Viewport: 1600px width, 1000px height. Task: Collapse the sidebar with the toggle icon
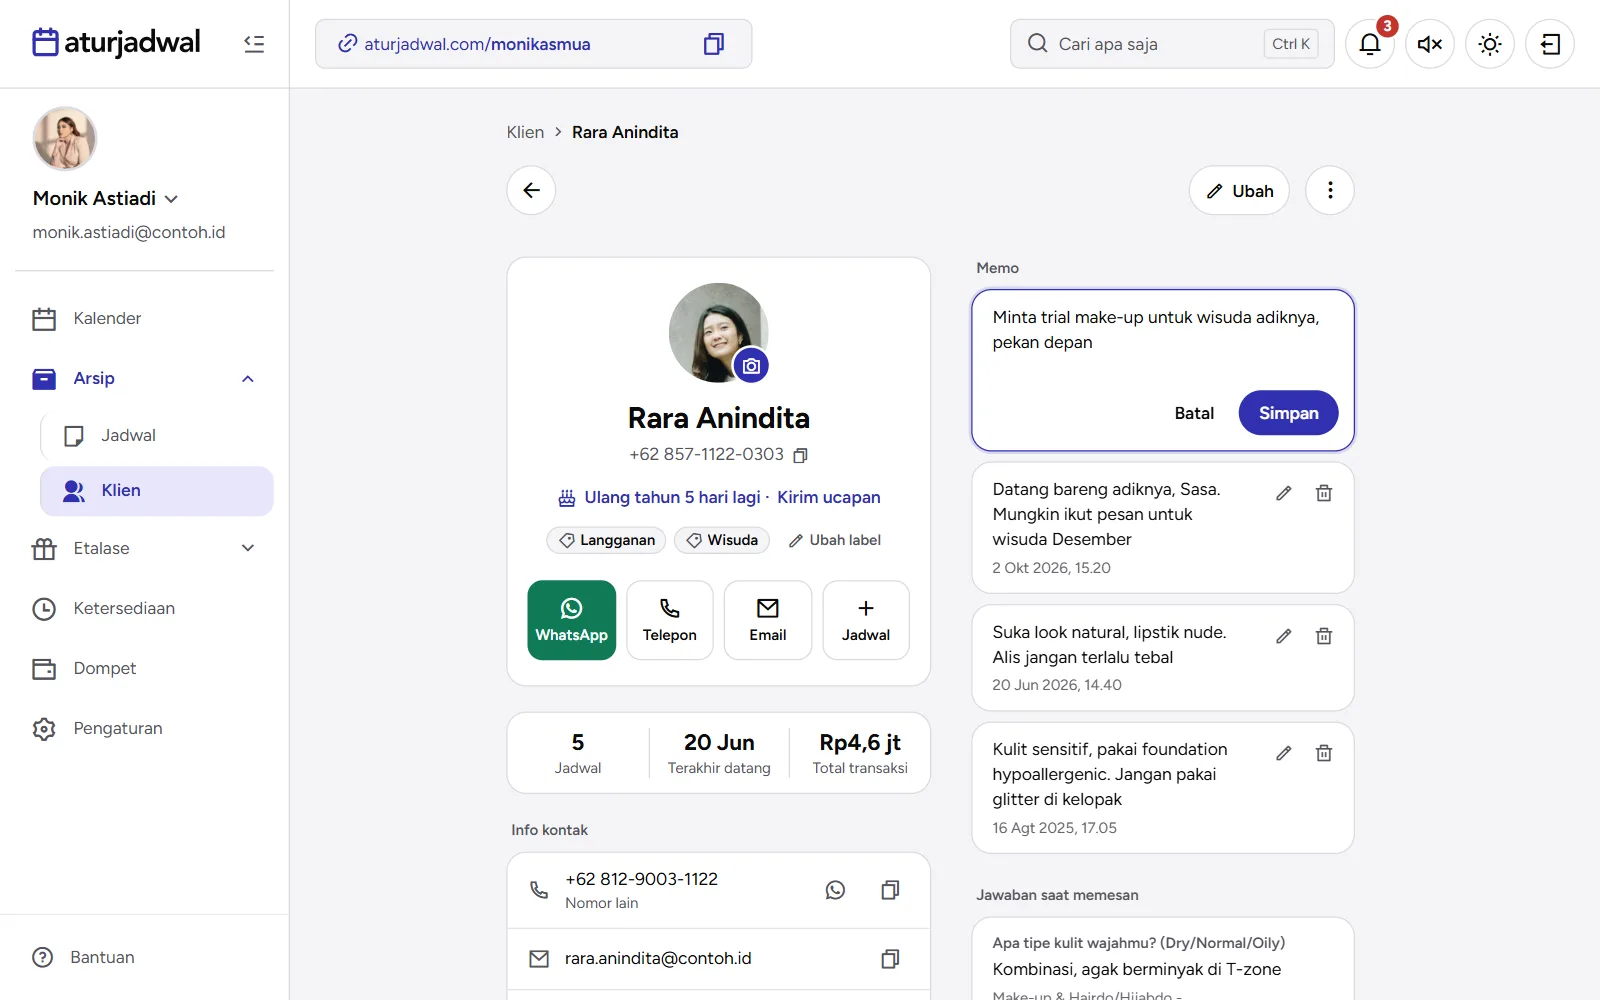point(254,44)
